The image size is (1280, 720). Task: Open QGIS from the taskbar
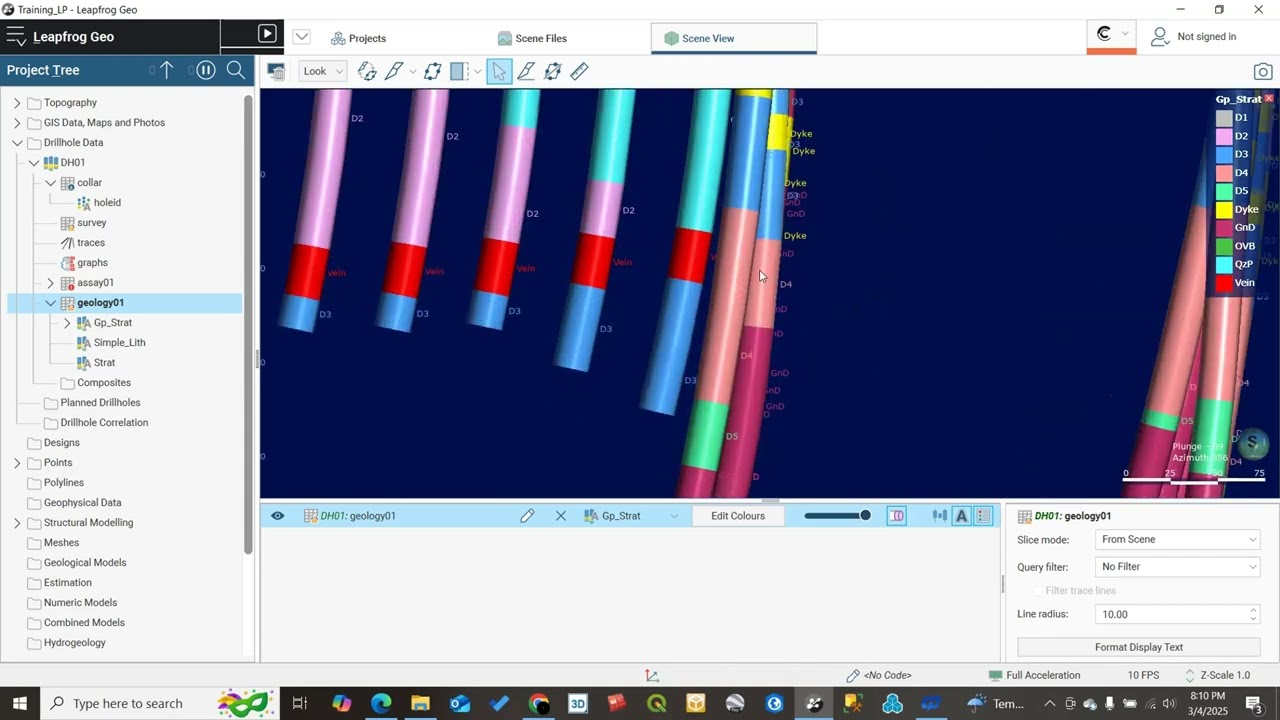656,703
